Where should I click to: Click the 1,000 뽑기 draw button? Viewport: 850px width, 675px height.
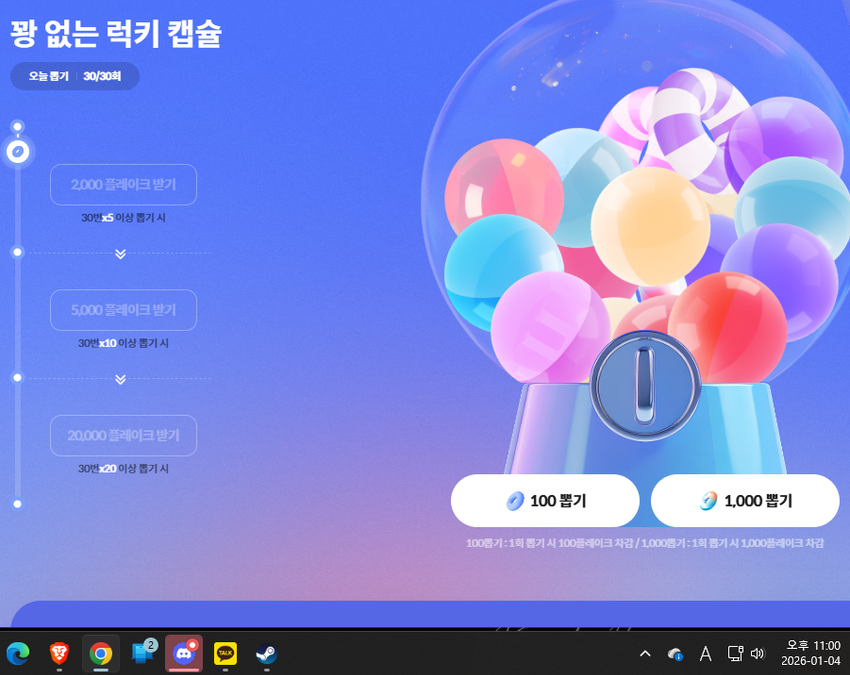(x=745, y=500)
